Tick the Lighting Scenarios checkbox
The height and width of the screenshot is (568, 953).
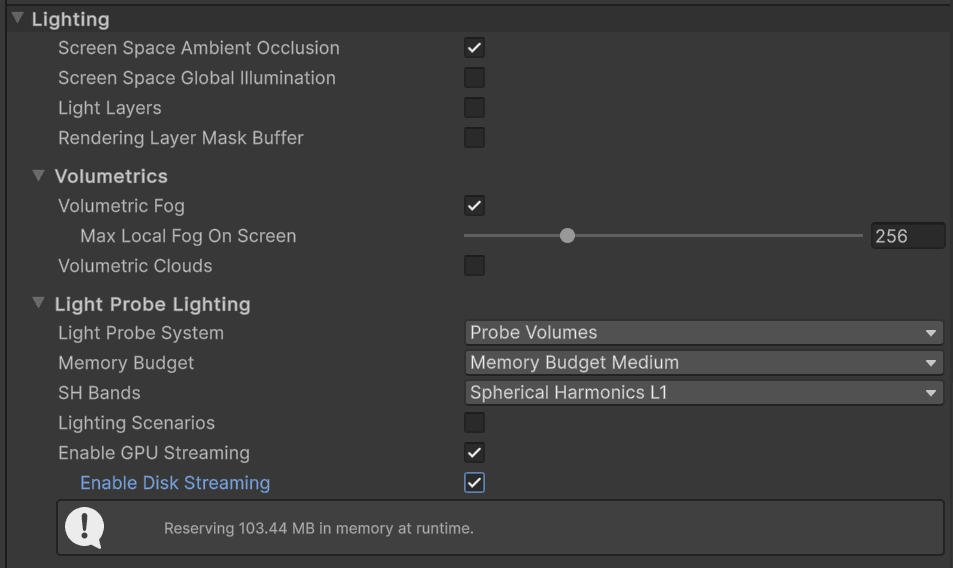474,423
